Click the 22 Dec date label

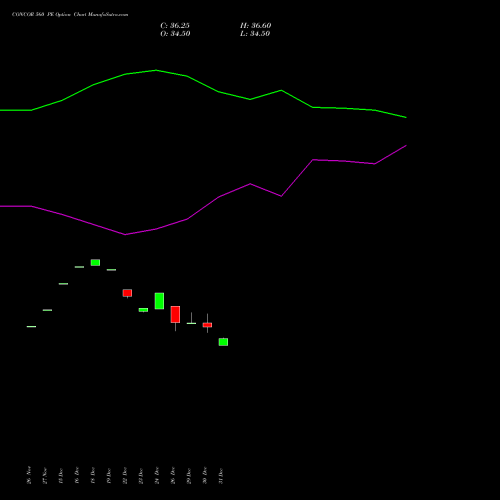pos(125,475)
